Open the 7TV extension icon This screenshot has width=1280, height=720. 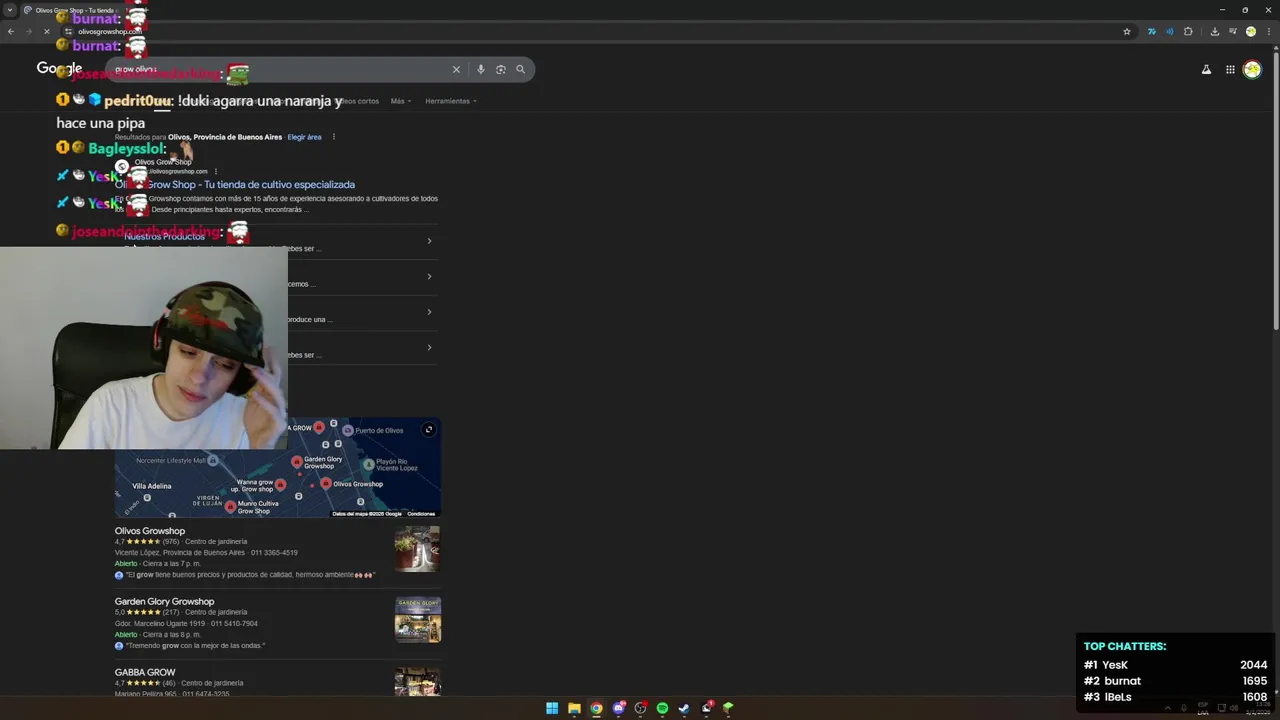[1151, 31]
